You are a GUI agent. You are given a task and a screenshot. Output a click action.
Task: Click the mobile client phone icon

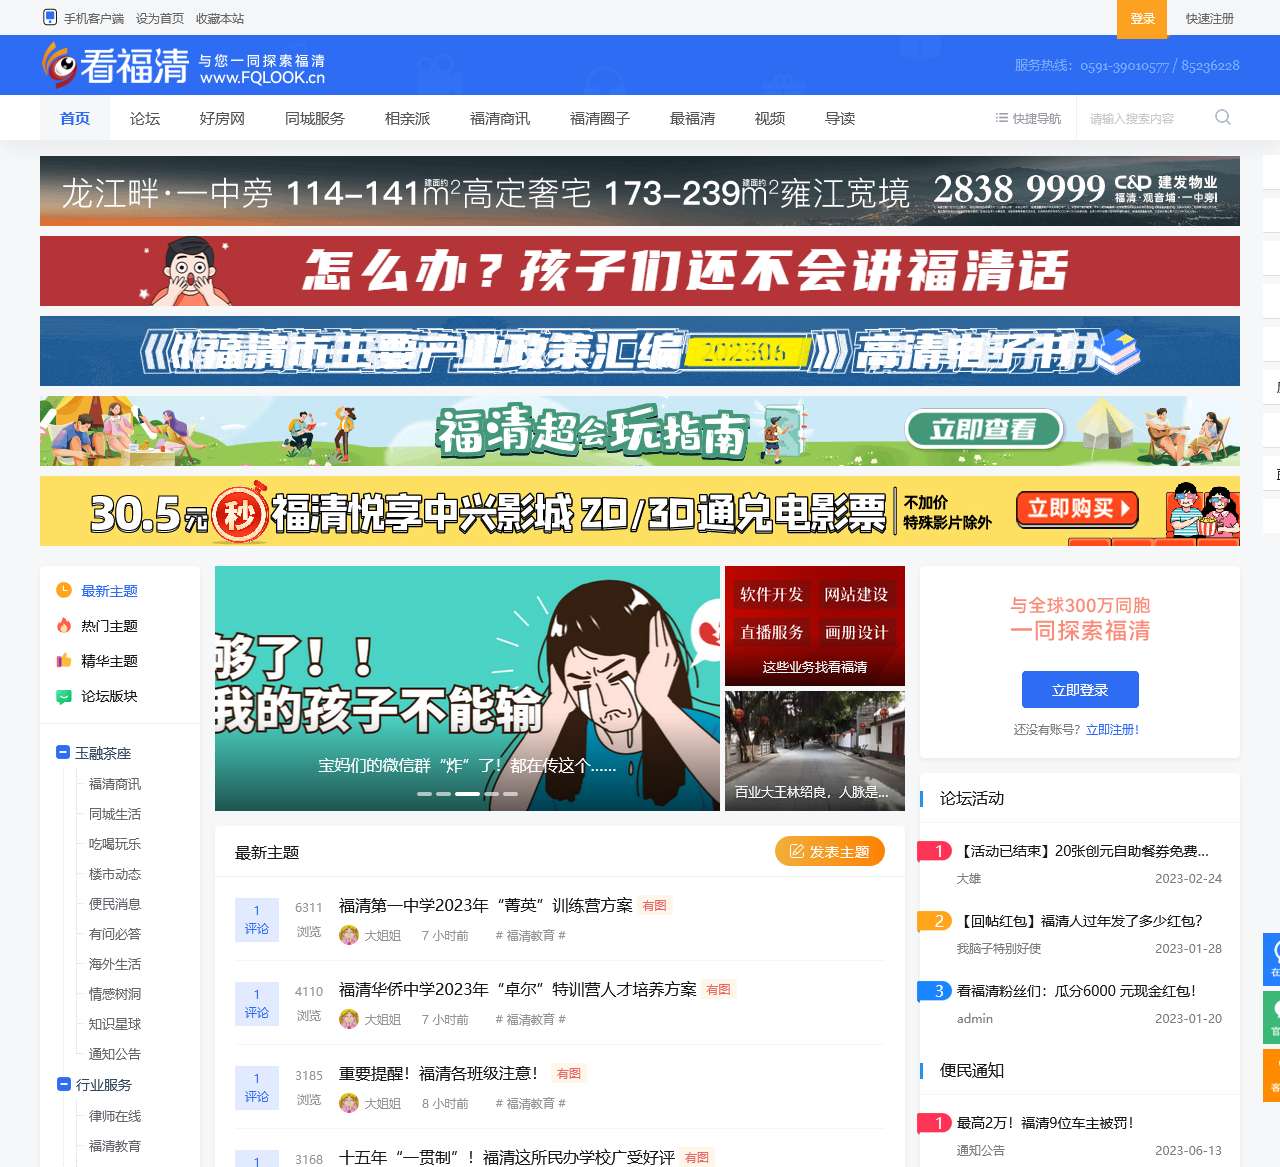coord(50,17)
